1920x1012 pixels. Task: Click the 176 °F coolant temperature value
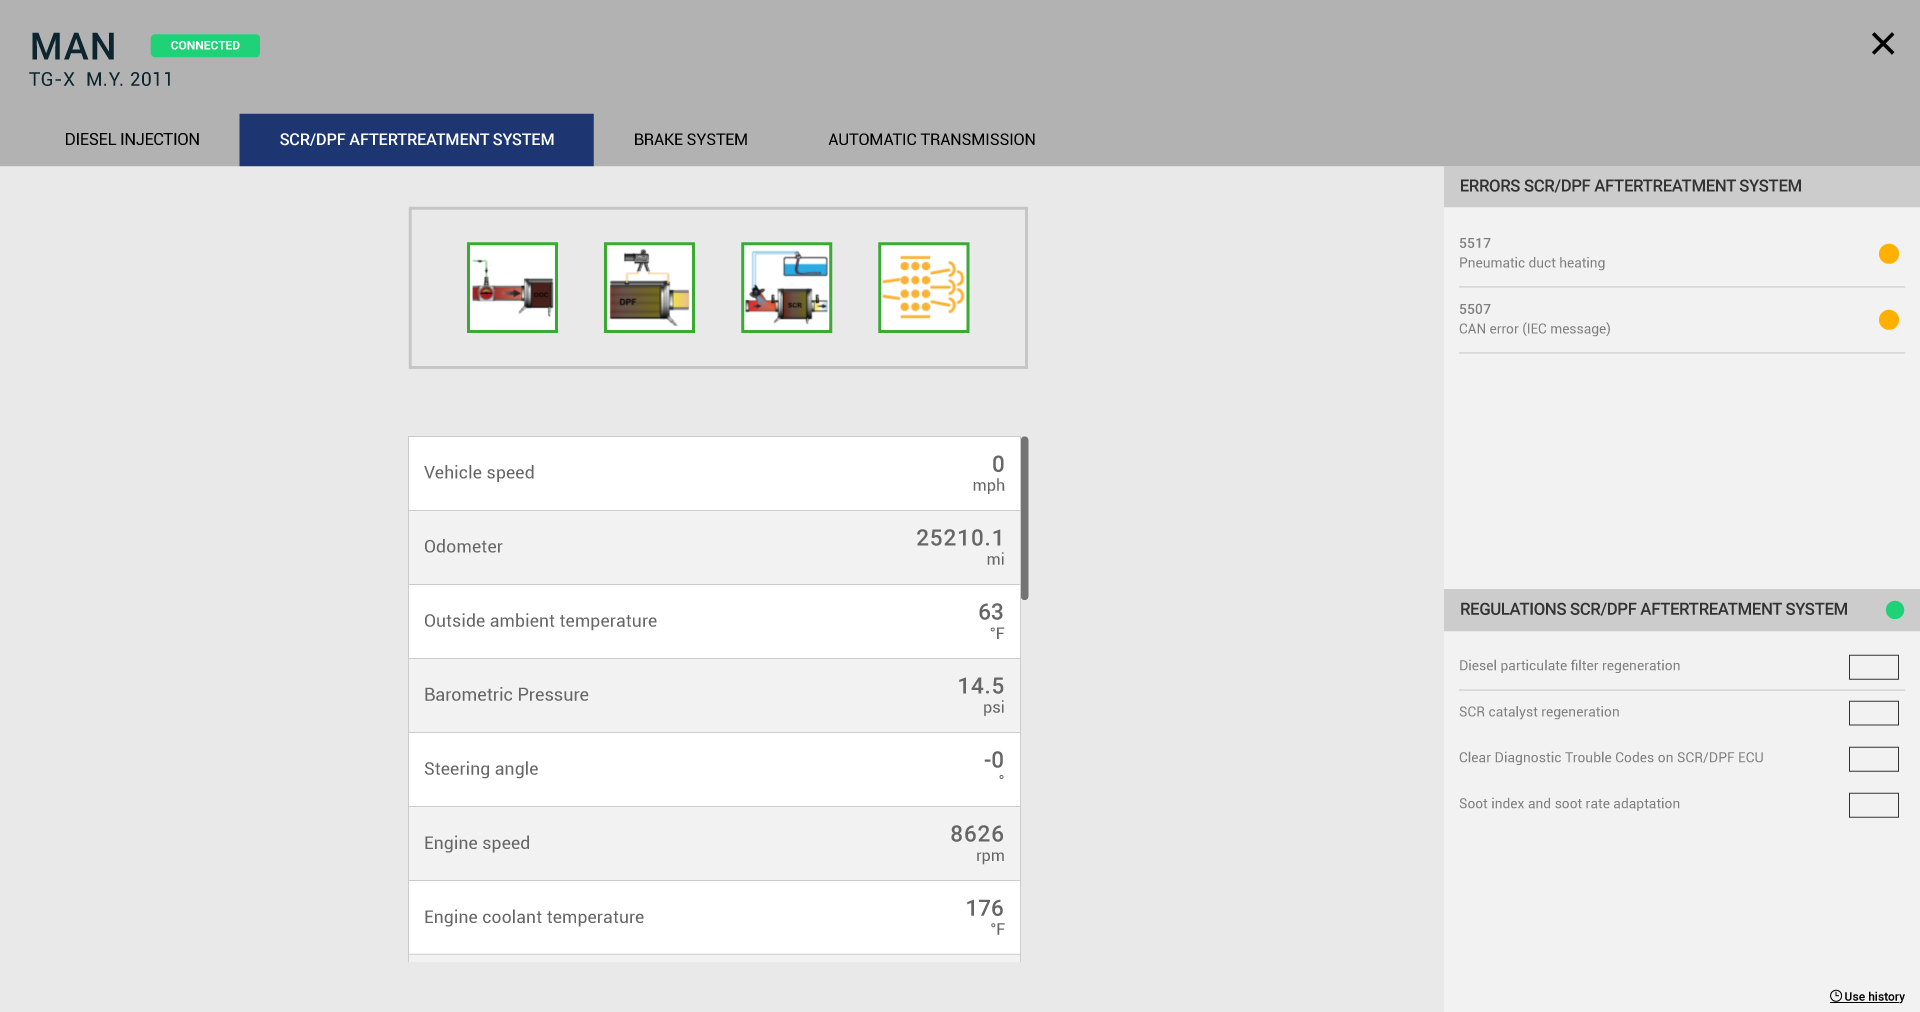[985, 917]
